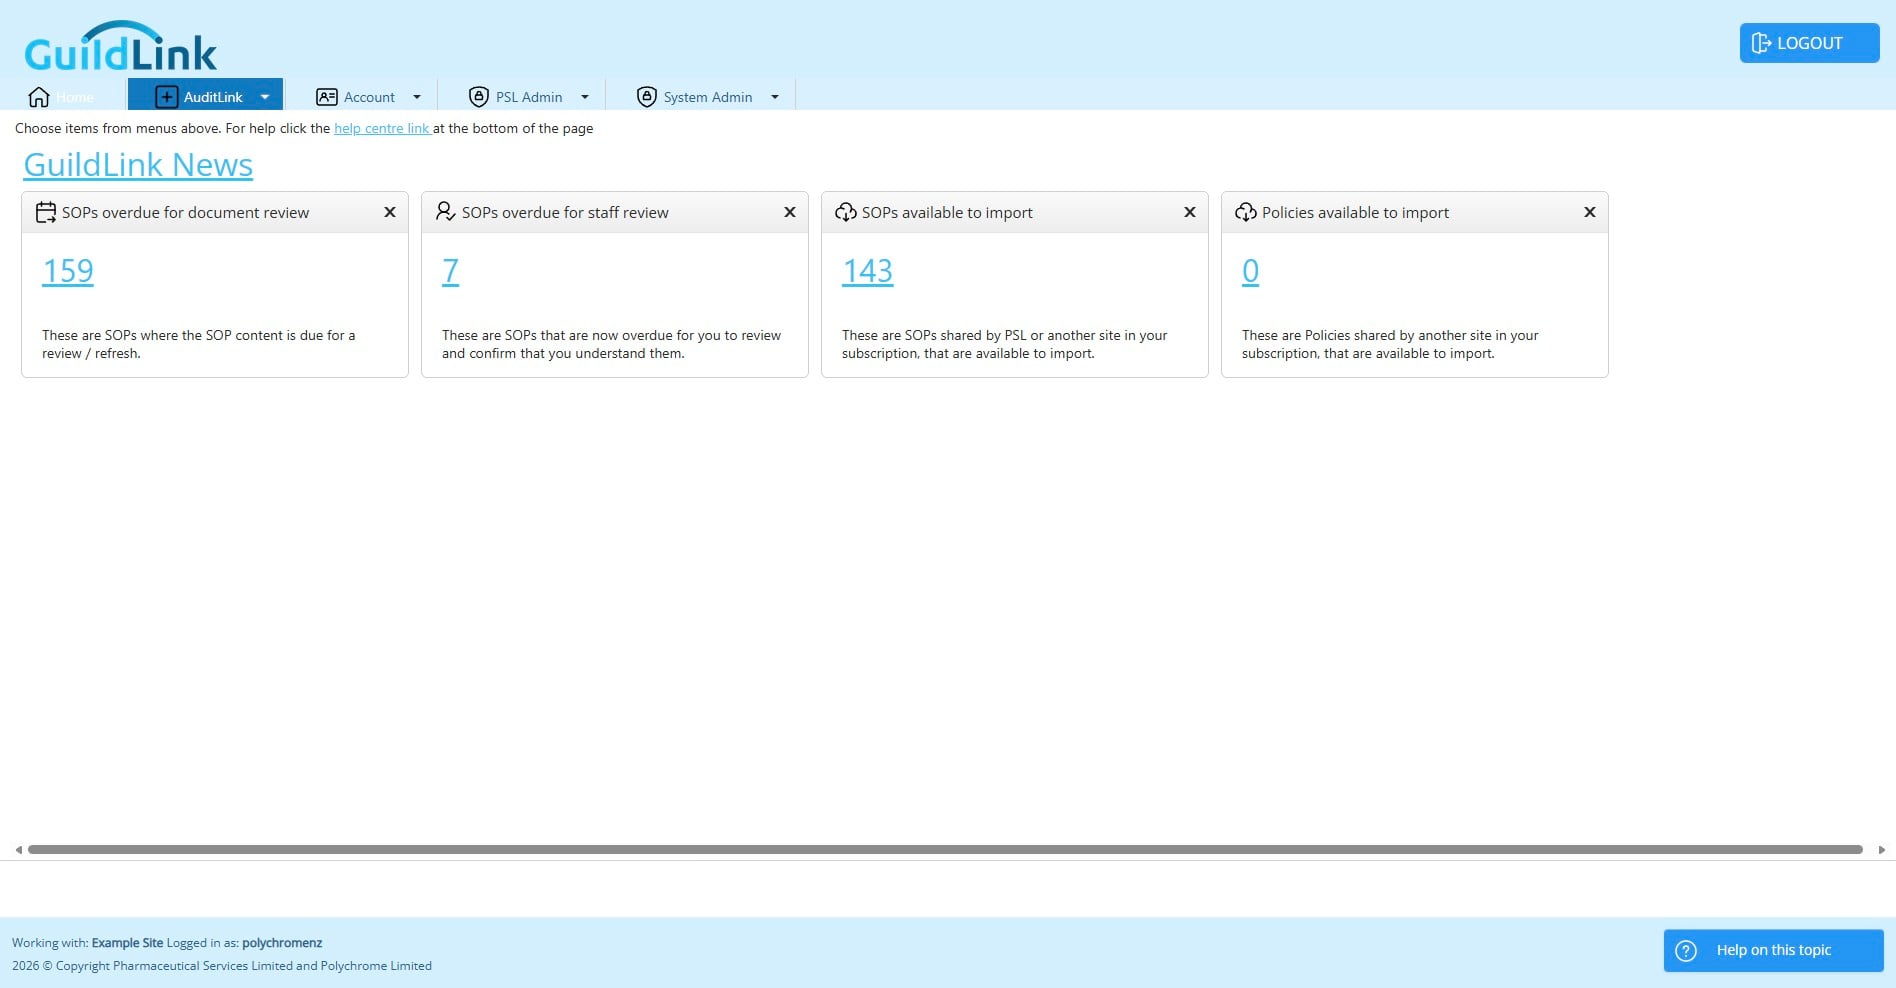The width and height of the screenshot is (1896, 988).
Task: Click the question mark help icon
Action: (1686, 951)
